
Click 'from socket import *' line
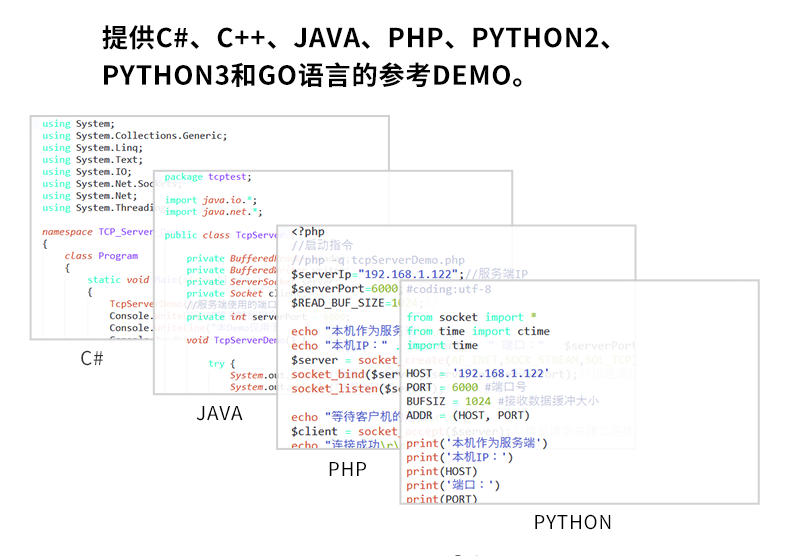click(x=471, y=317)
